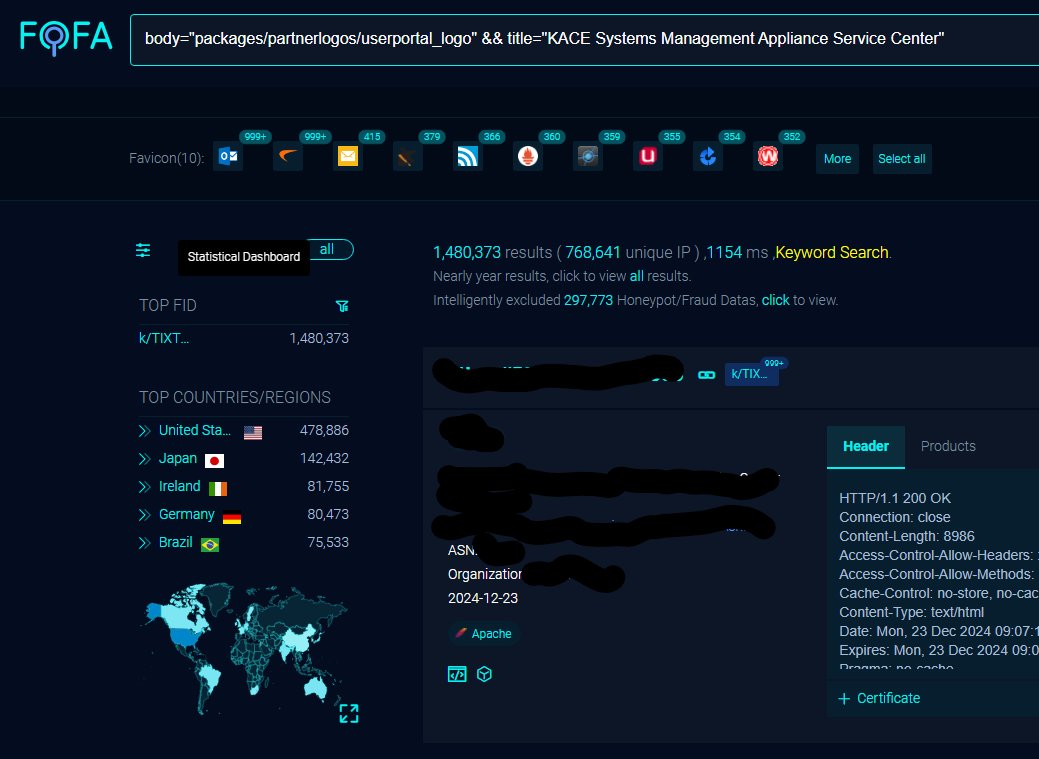Expand the Brazil country row
1039x759 pixels.
(x=144, y=543)
